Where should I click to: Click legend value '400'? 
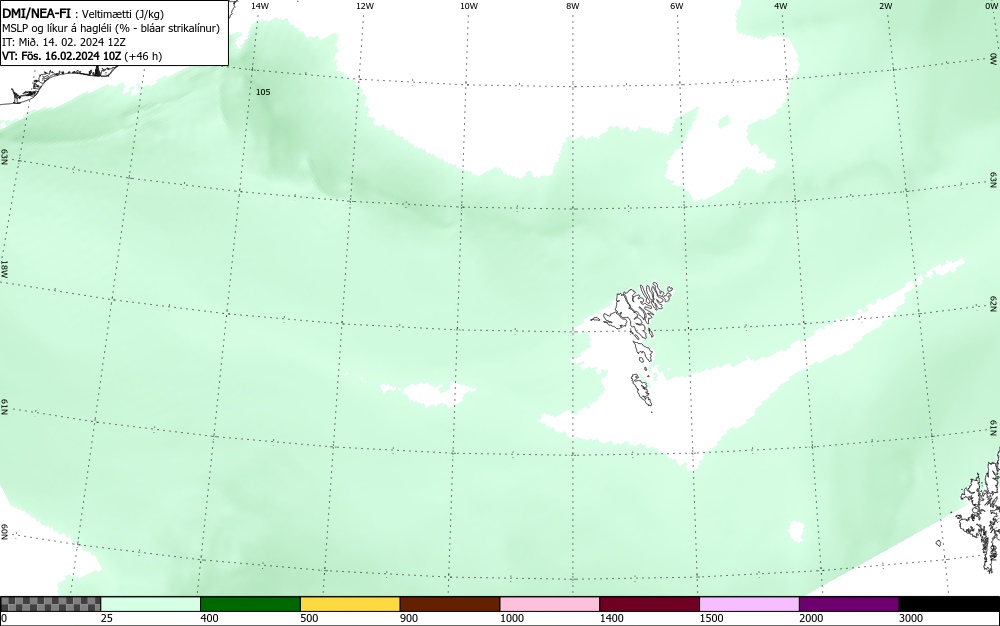coord(209,618)
